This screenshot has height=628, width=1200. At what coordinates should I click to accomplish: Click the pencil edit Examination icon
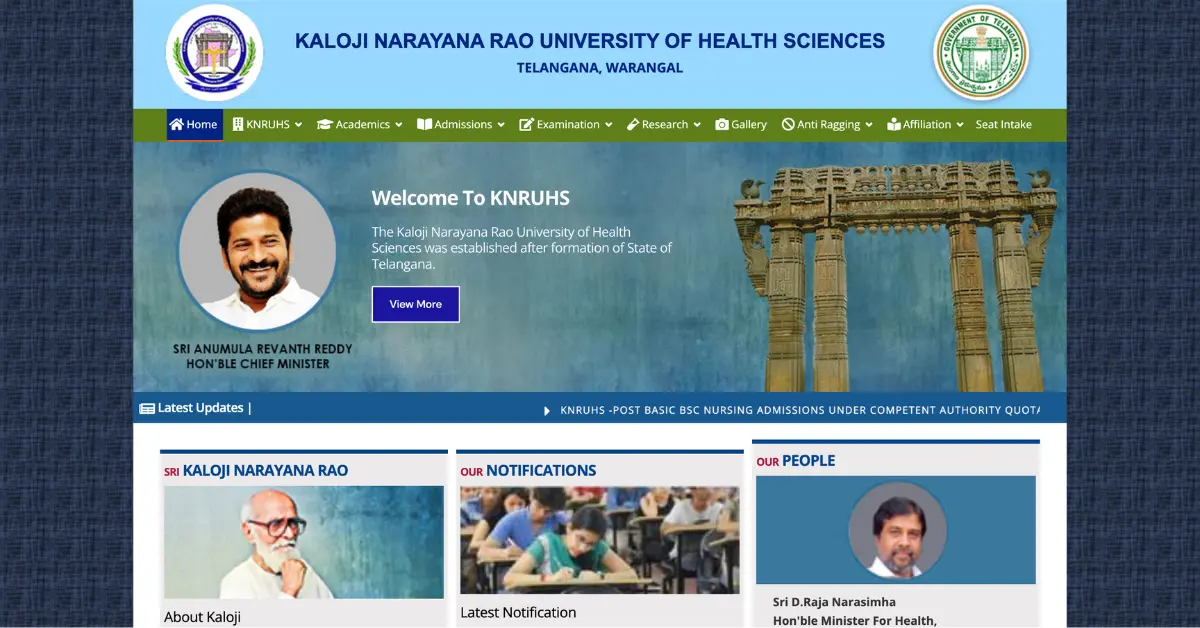pyautogui.click(x=526, y=125)
